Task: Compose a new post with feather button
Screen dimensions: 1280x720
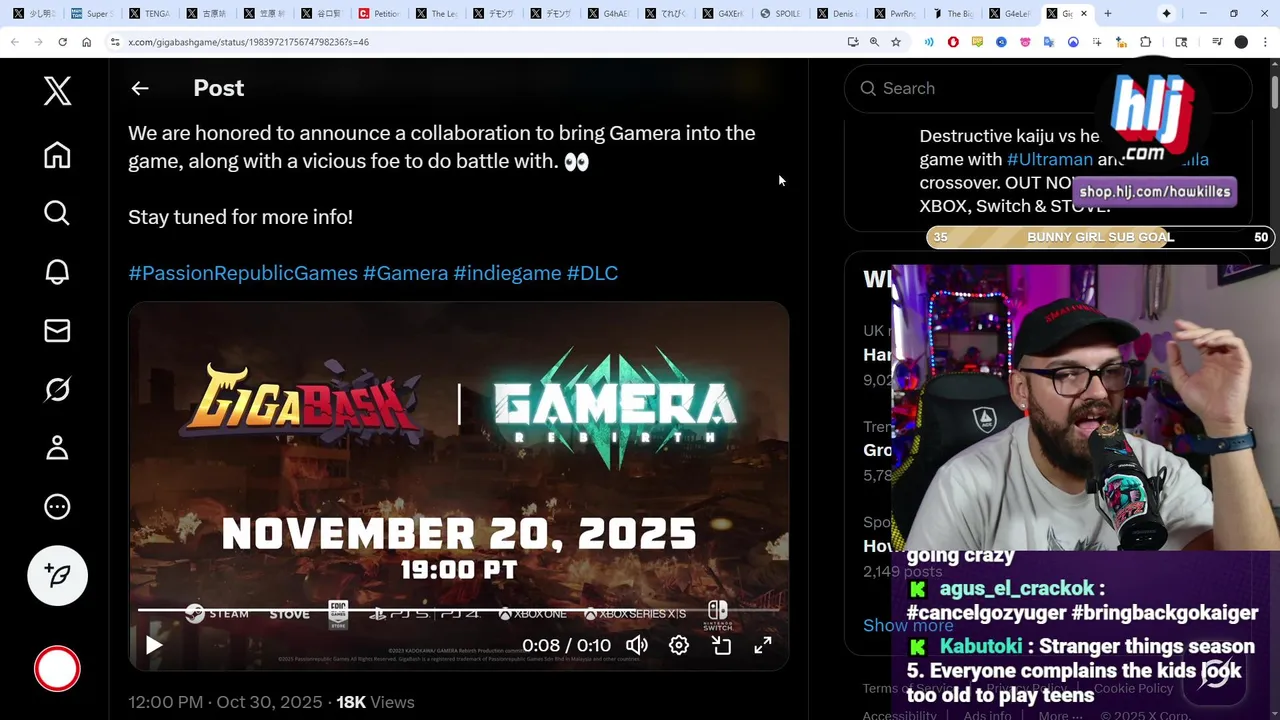Action: pyautogui.click(x=57, y=575)
